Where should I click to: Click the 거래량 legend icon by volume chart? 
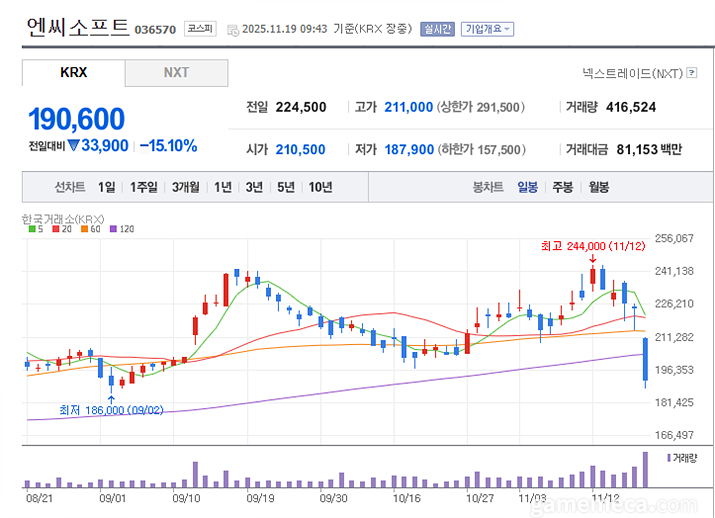coord(665,459)
